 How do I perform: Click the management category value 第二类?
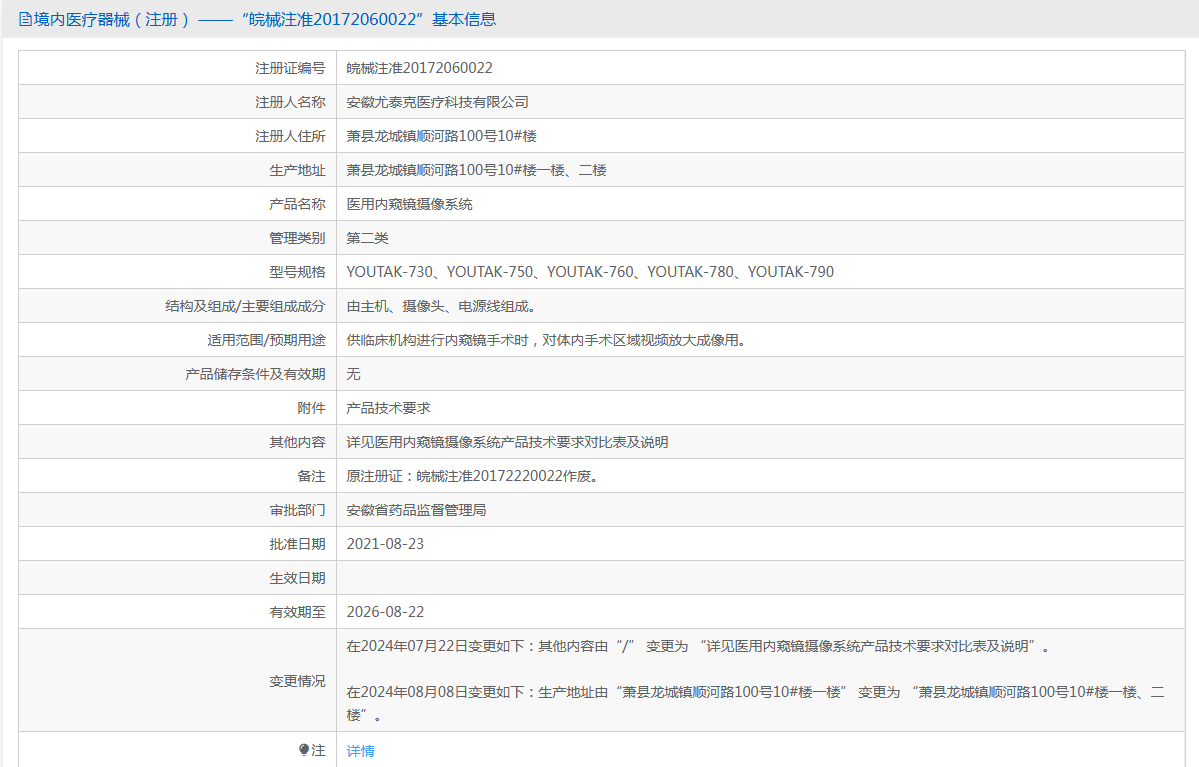367,238
